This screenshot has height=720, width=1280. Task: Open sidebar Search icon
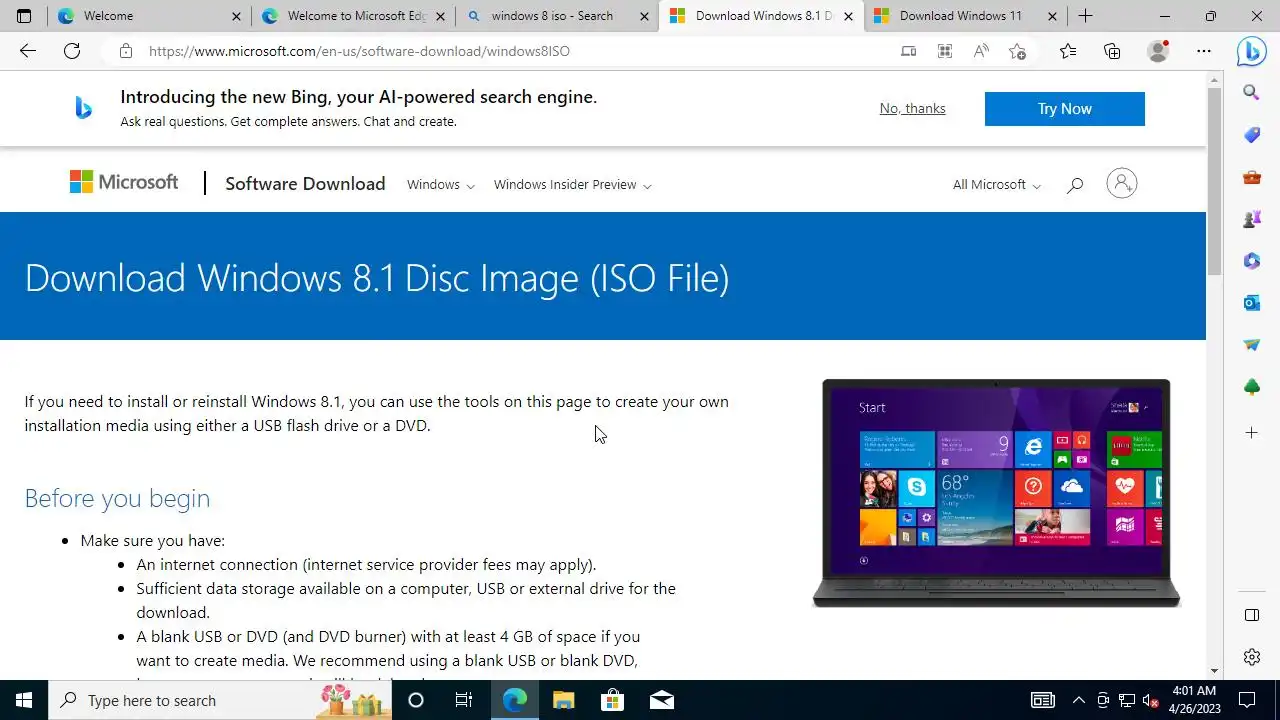(x=1252, y=93)
